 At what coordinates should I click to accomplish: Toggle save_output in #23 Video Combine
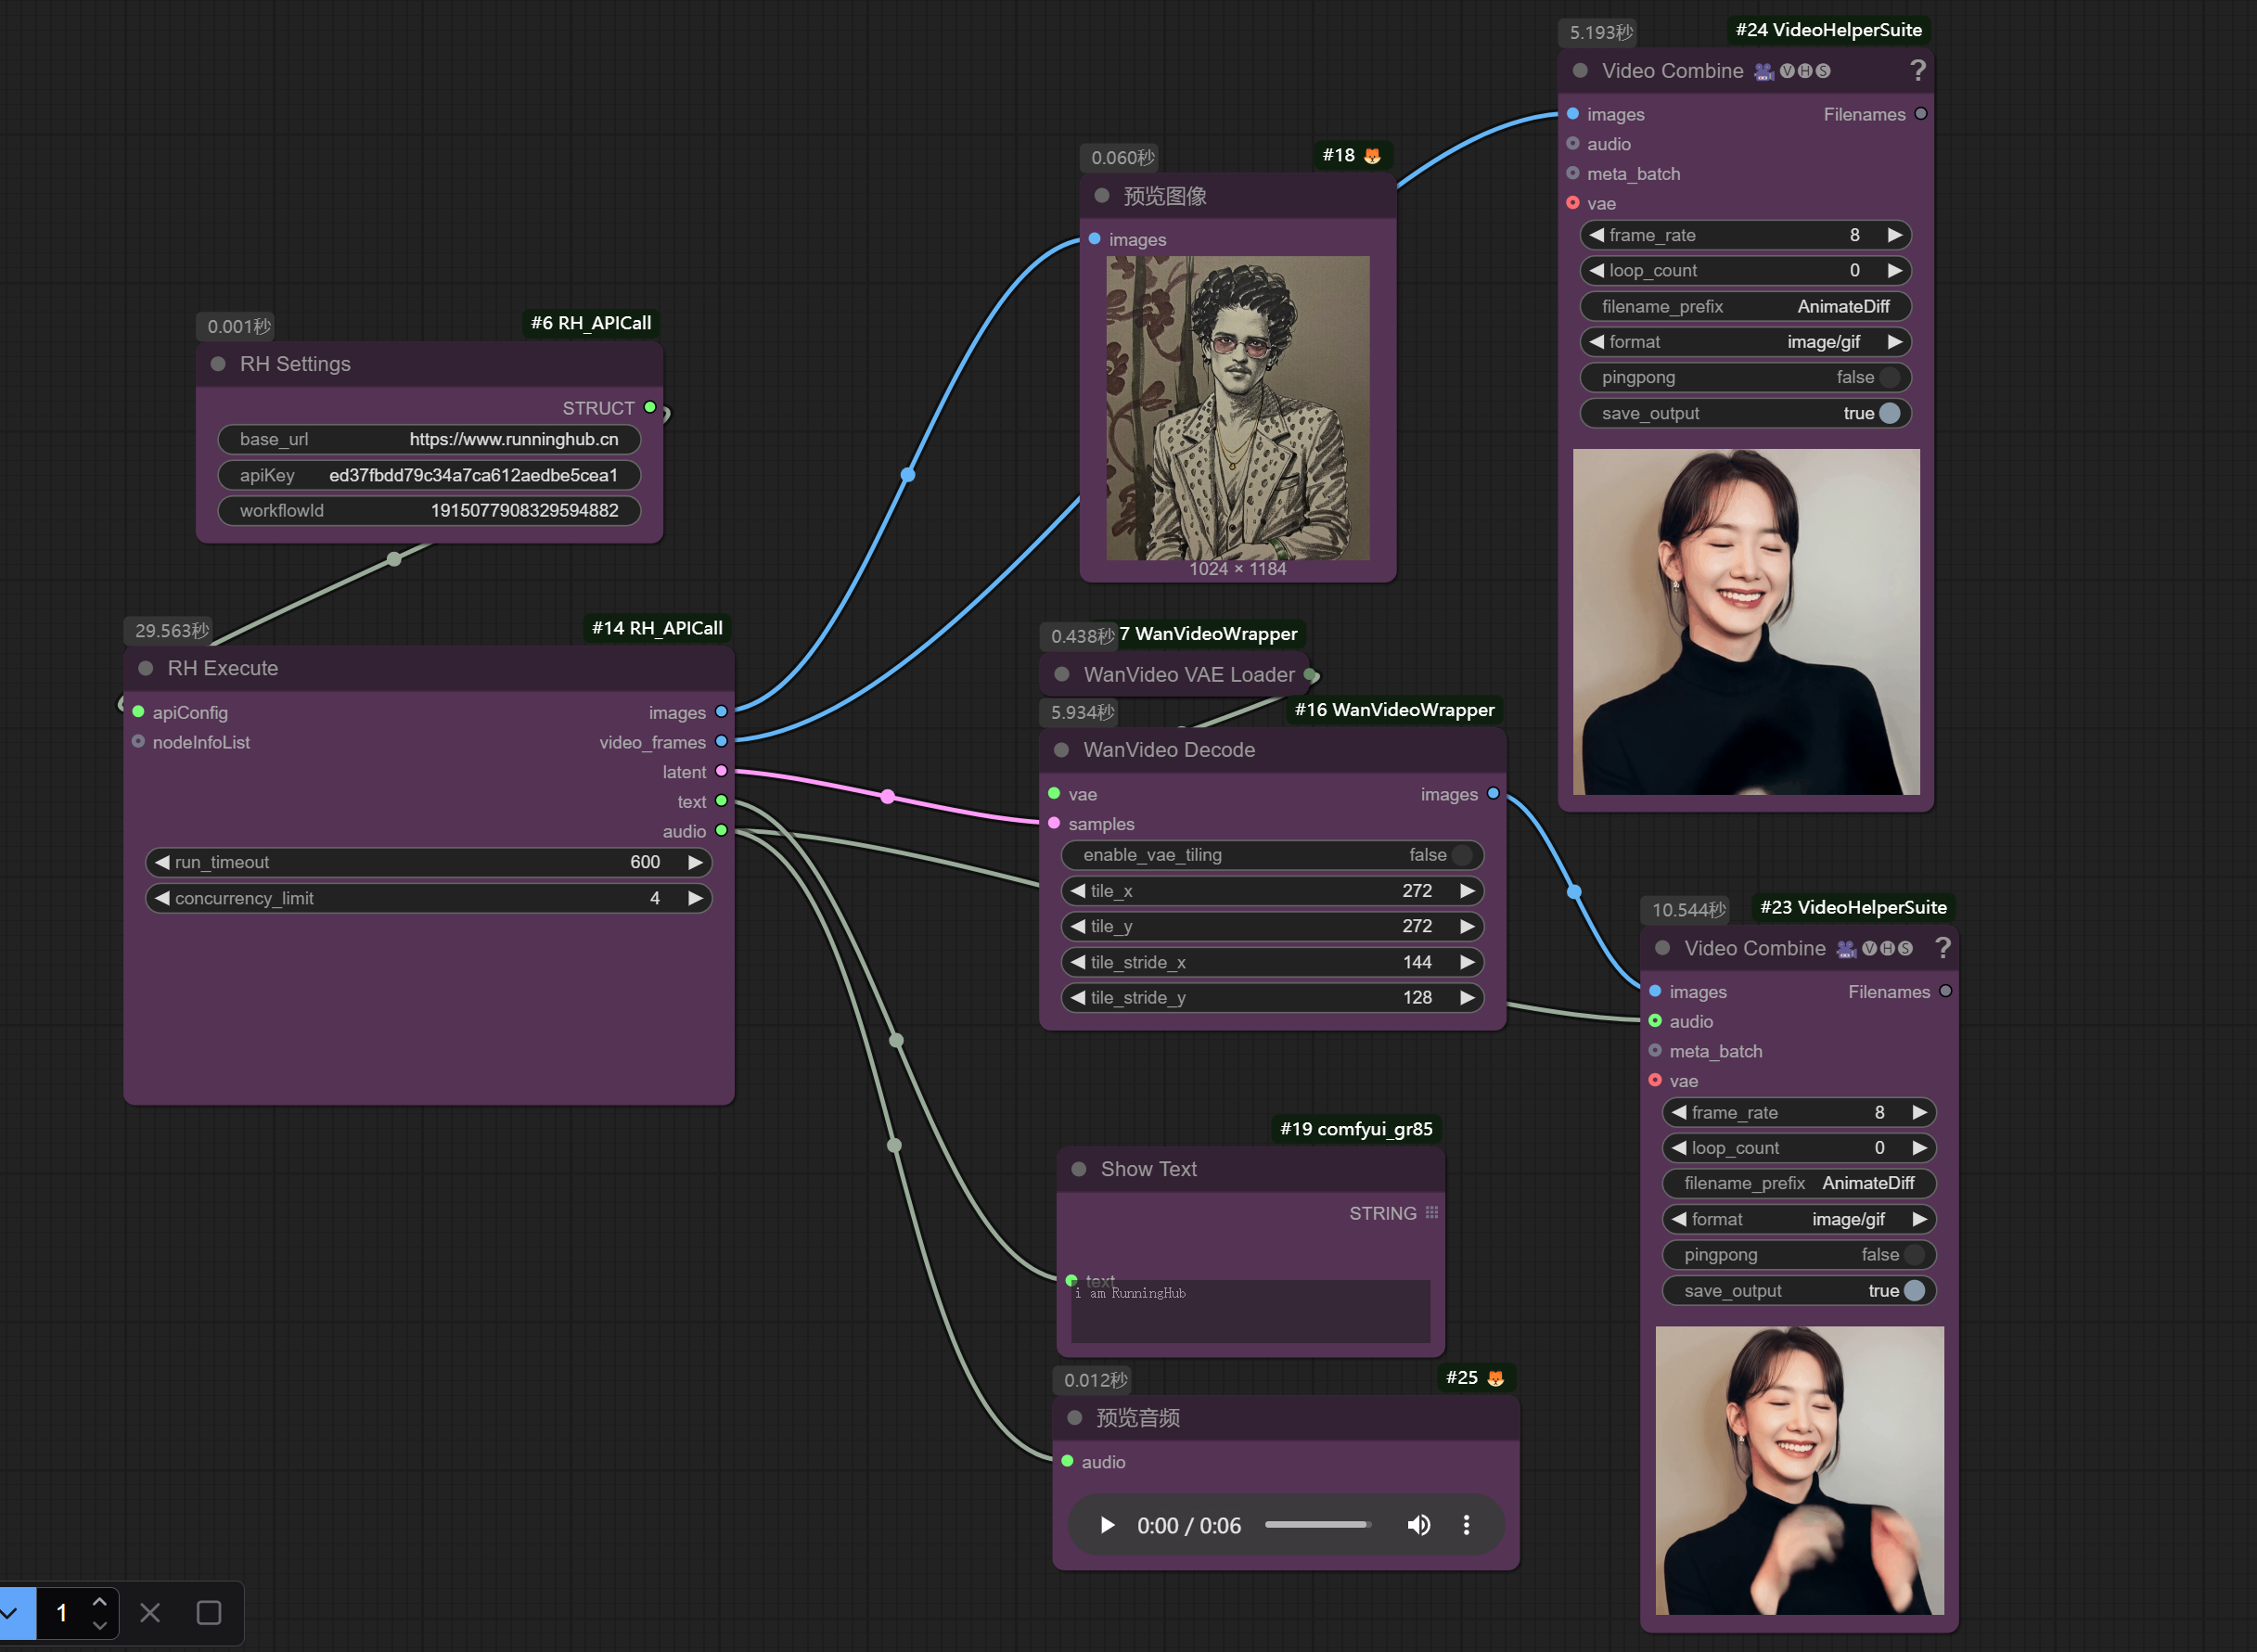(x=1799, y=1290)
